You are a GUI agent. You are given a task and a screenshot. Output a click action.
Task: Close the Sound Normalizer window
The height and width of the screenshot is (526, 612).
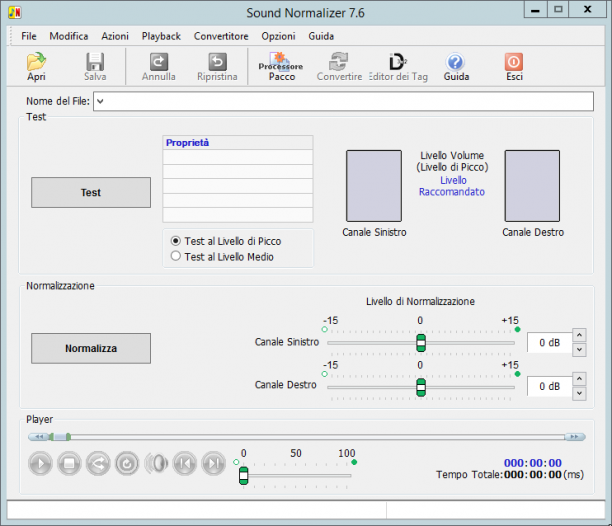[x=587, y=9]
